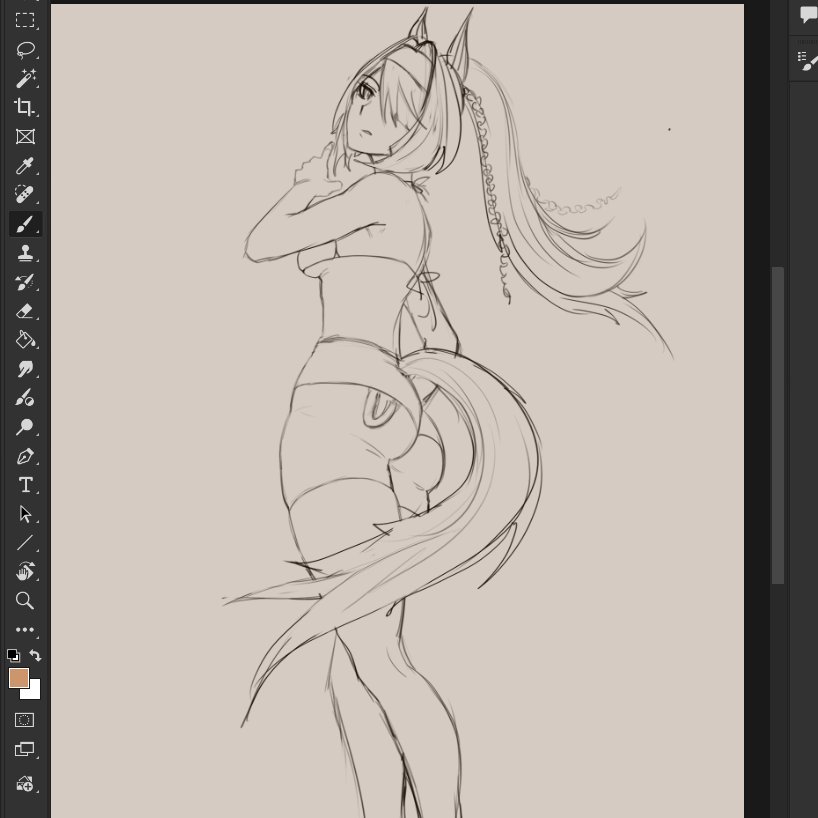Open the Brush Settings panel icon

[809, 59]
